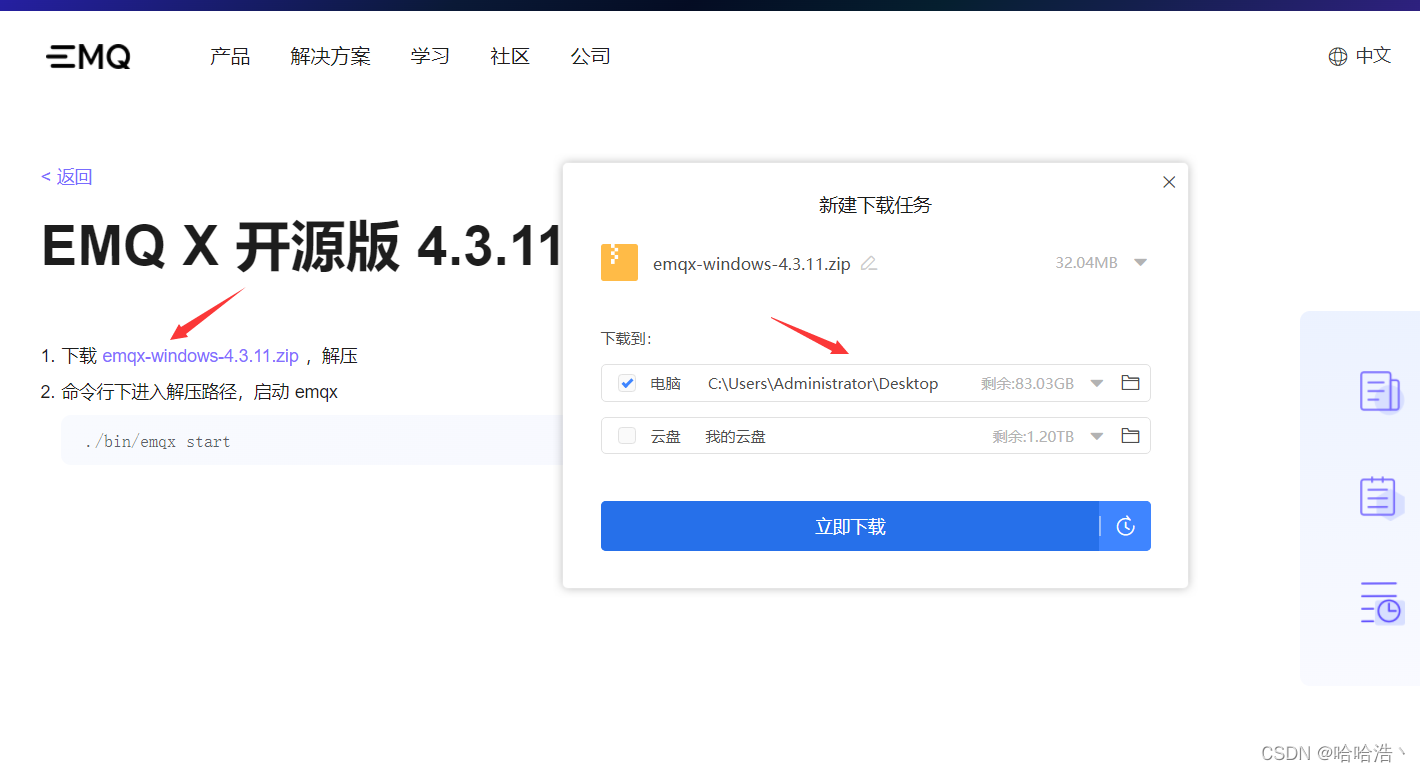Open the 电脑 path dropdown arrow
The width and height of the screenshot is (1420, 772).
[x=1097, y=383]
